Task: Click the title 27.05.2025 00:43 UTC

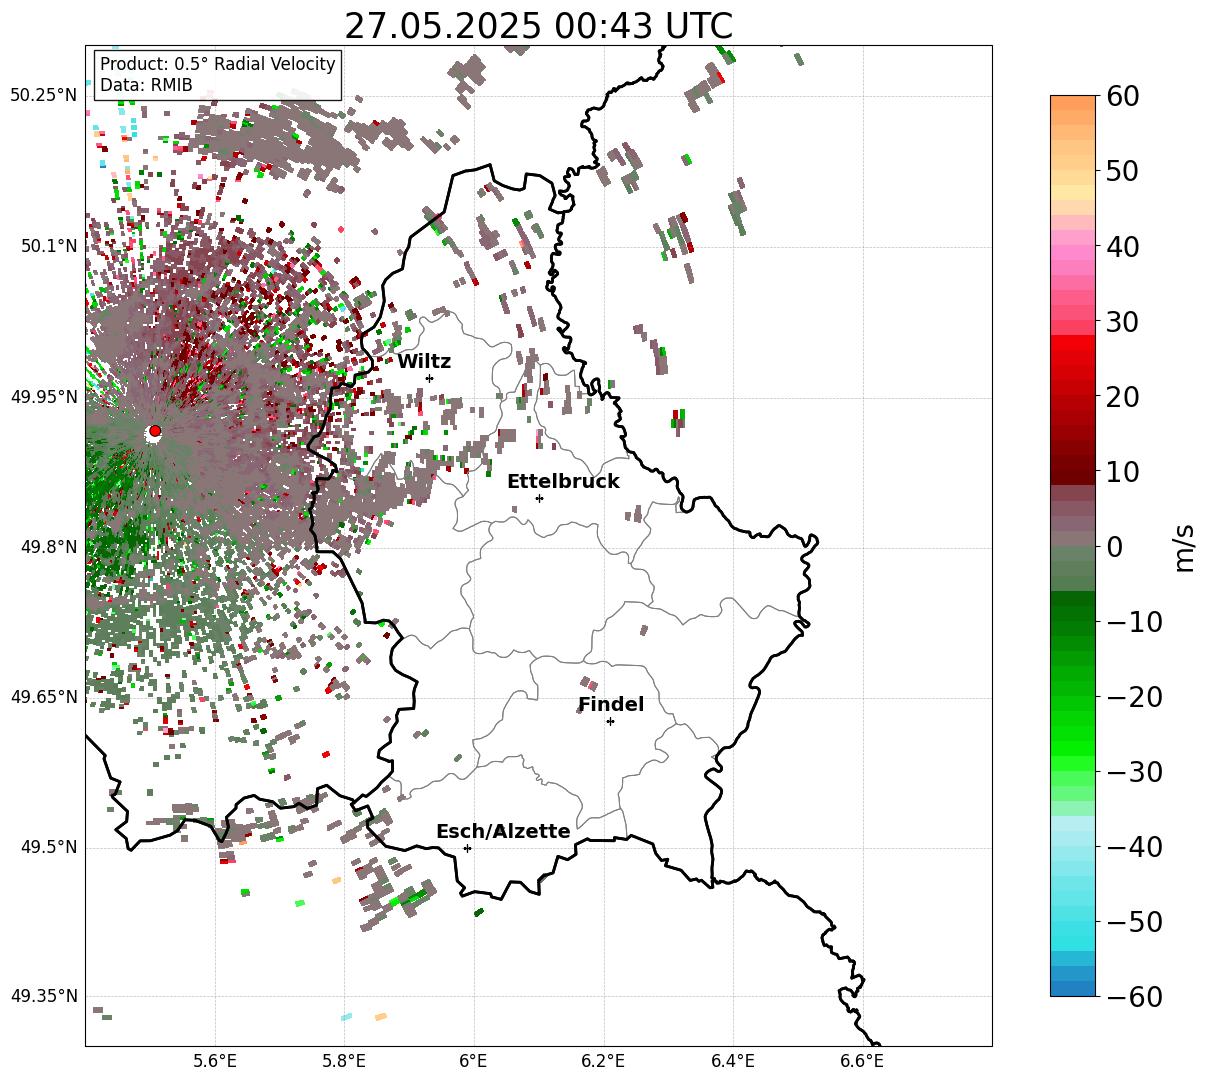Action: click(538, 26)
